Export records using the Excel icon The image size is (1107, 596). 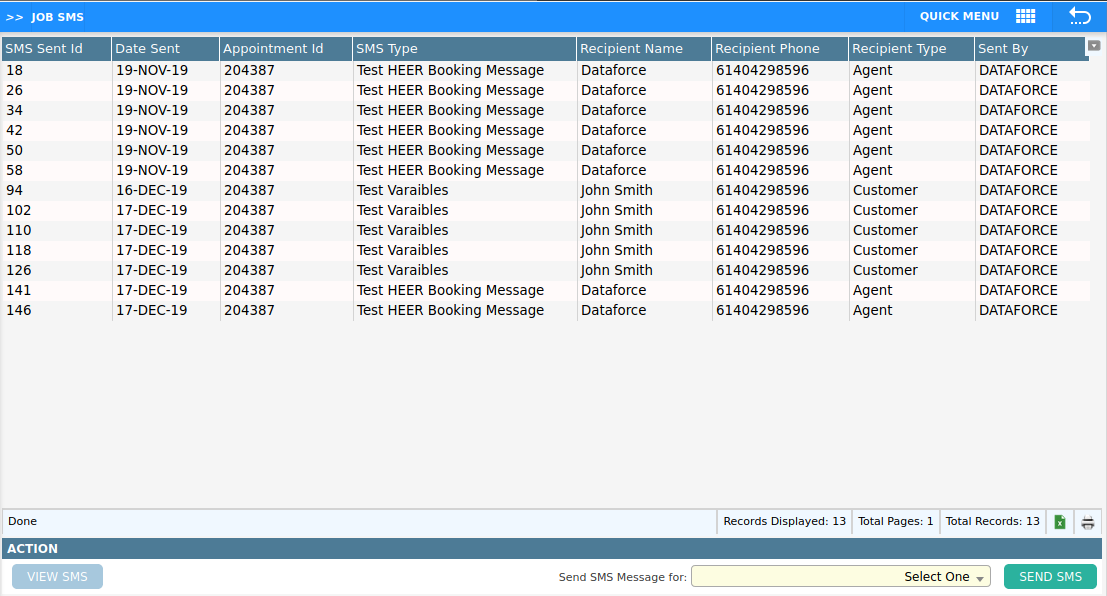(1059, 522)
